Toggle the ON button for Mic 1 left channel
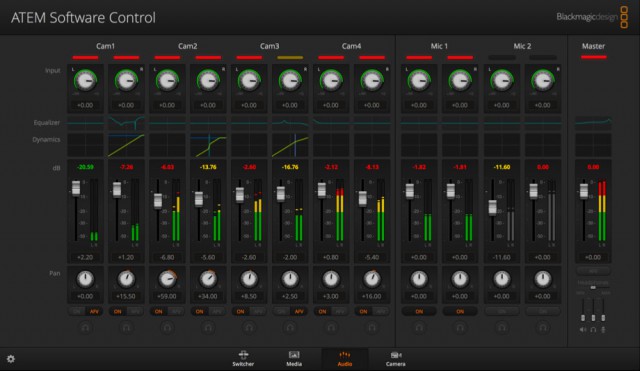 [x=419, y=311]
